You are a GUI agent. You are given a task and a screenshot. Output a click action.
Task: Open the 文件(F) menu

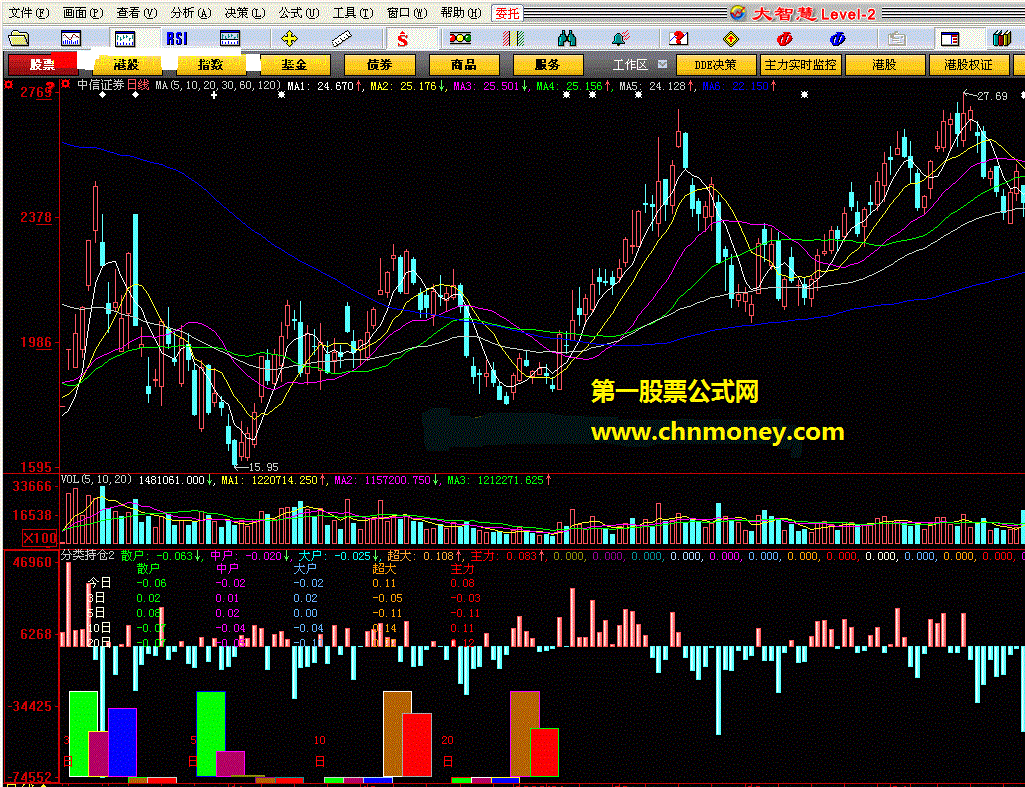coord(29,13)
